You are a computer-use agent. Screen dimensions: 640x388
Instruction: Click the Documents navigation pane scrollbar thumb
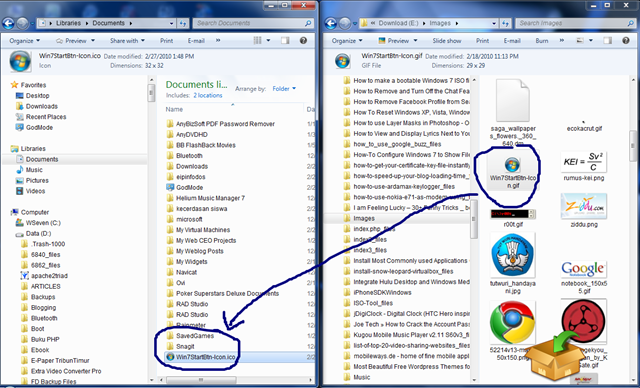click(151, 93)
